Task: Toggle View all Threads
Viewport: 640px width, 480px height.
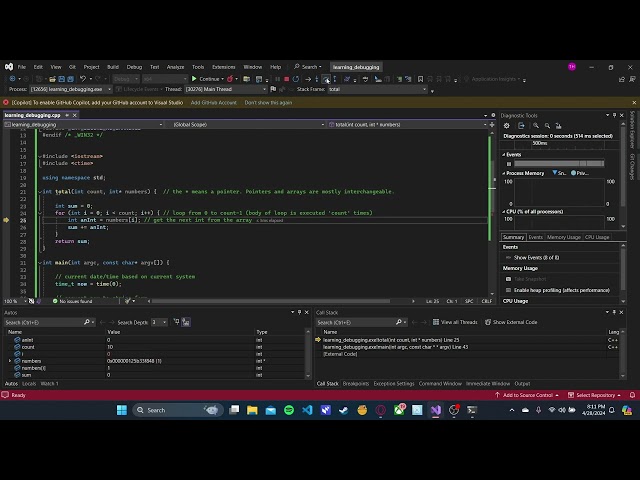Action: coord(455,322)
